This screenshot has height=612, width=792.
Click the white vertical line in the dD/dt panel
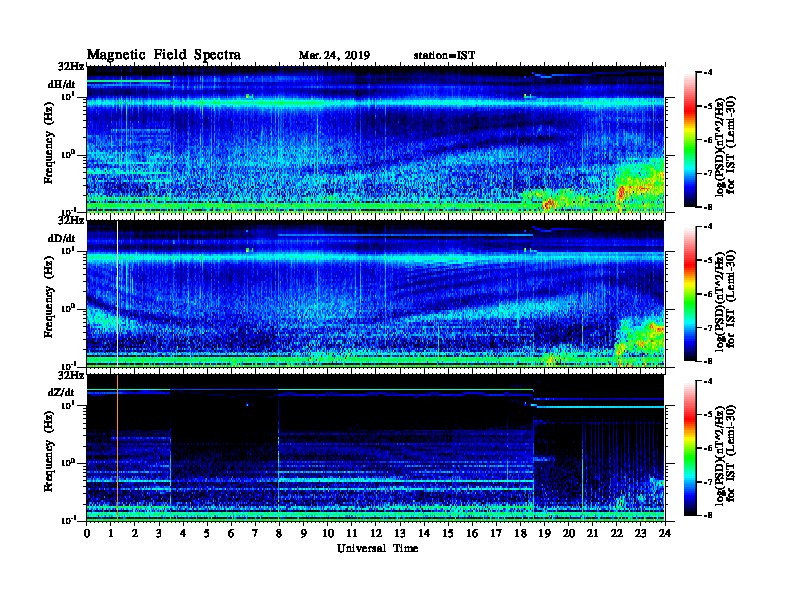coord(117,294)
